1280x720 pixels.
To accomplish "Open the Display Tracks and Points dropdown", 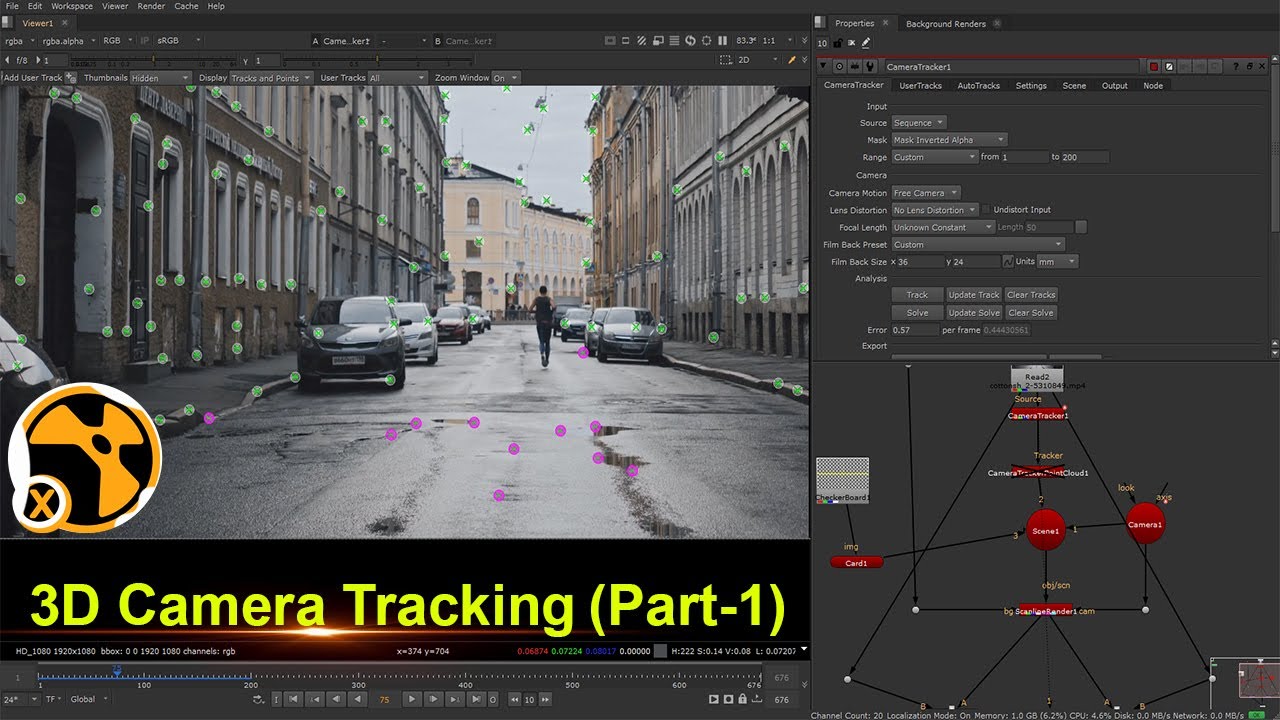I will 271,78.
